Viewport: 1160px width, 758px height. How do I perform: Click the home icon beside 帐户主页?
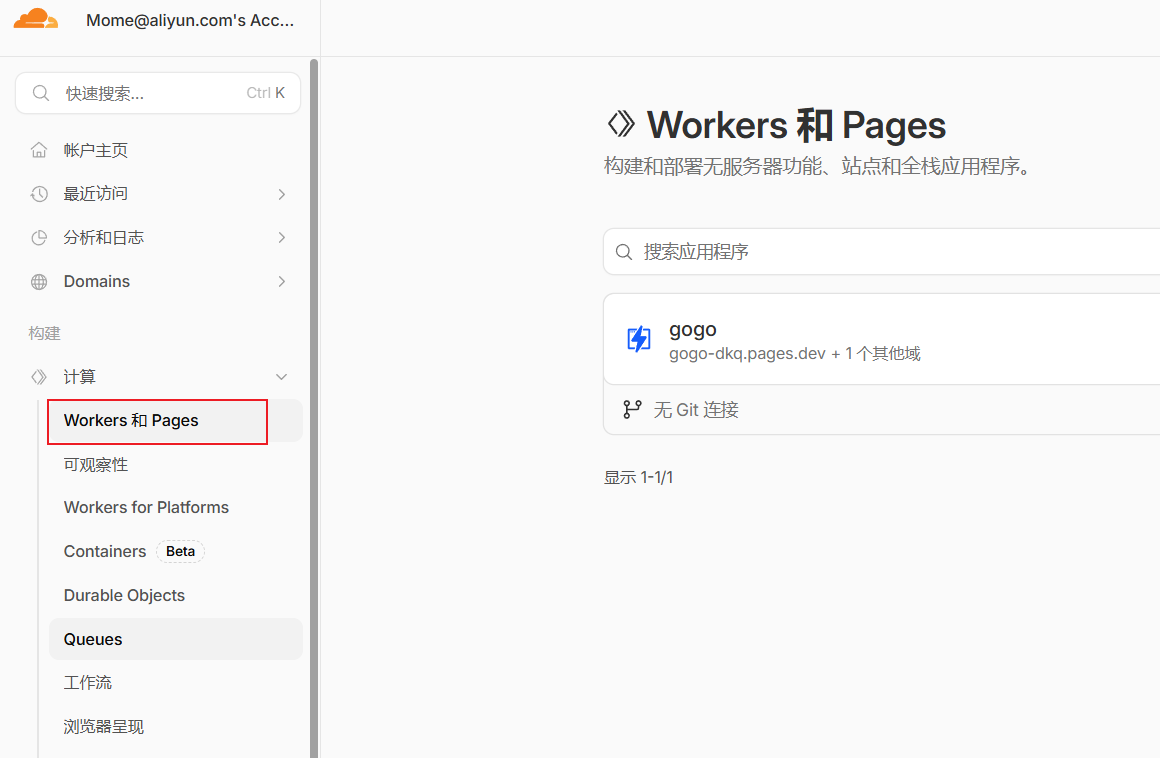pos(39,150)
